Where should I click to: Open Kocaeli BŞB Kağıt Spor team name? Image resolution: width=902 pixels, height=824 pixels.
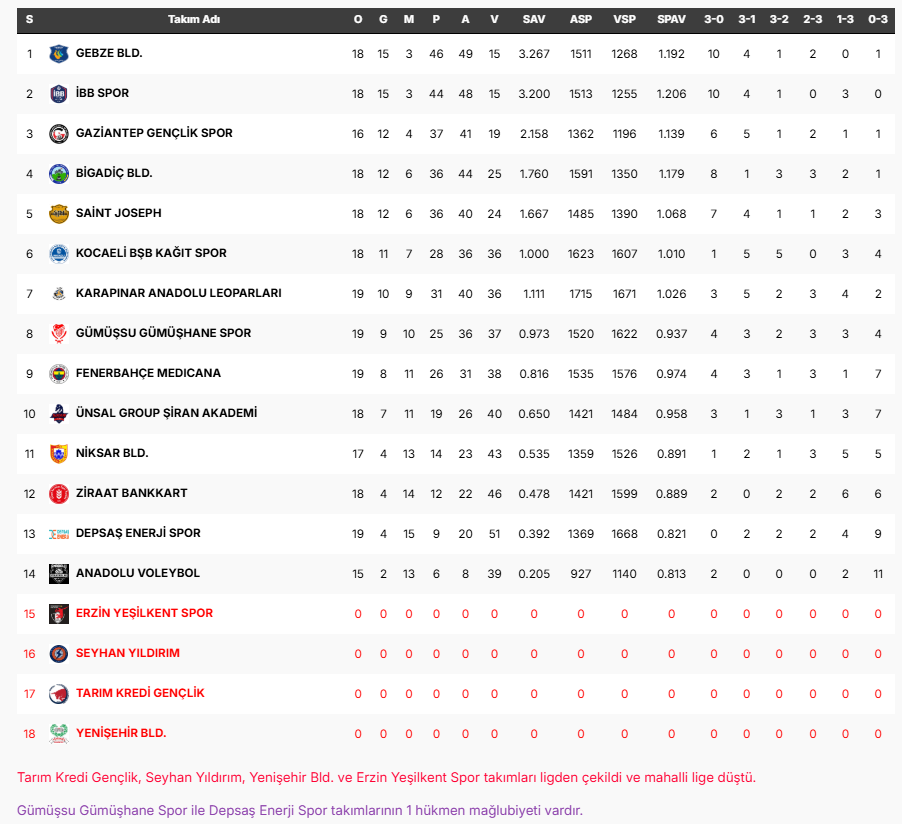(x=151, y=253)
